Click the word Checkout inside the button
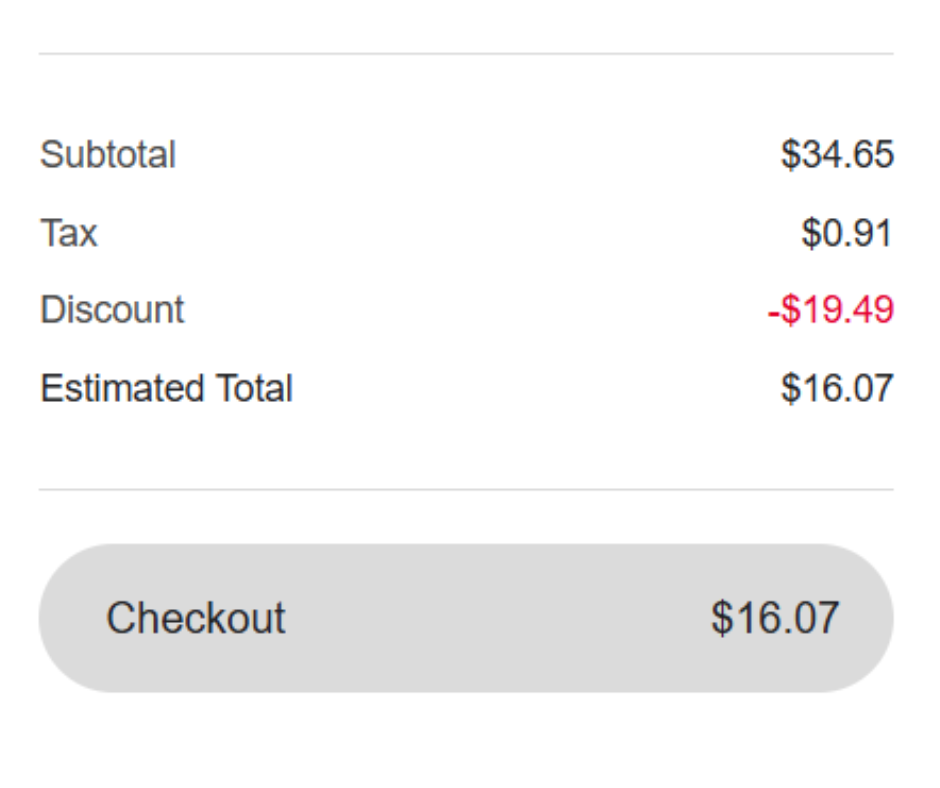The width and height of the screenshot is (940, 788). pos(195,618)
